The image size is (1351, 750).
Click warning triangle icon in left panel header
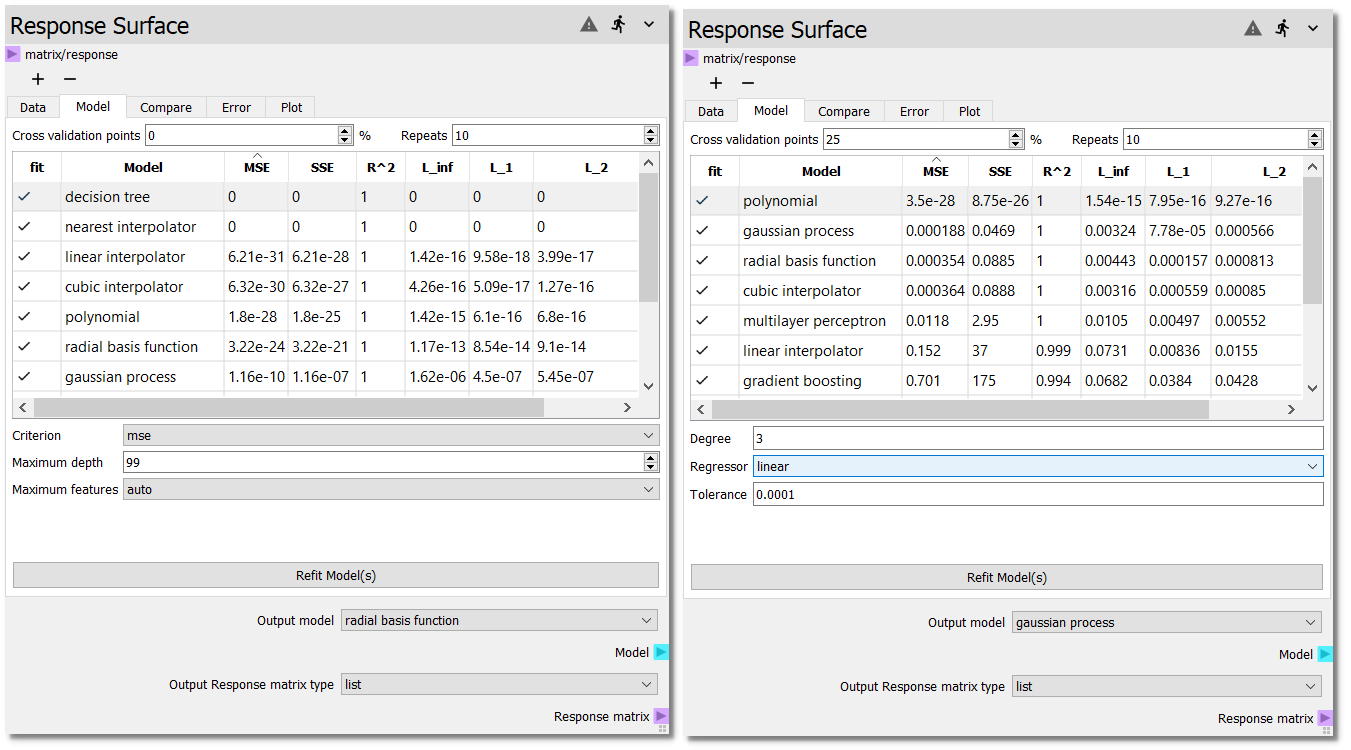pos(589,25)
